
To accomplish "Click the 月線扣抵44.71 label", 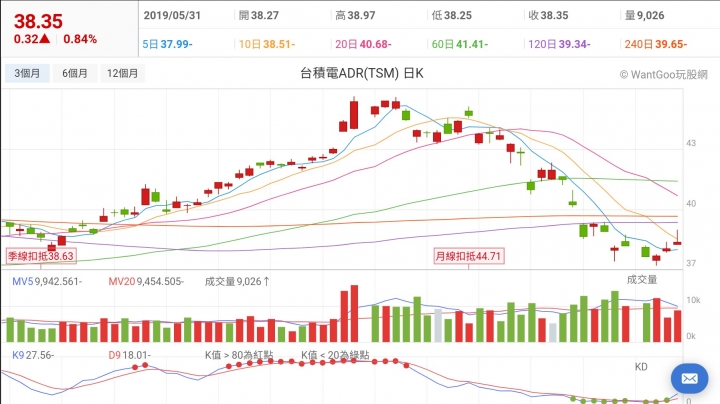I will [468, 256].
